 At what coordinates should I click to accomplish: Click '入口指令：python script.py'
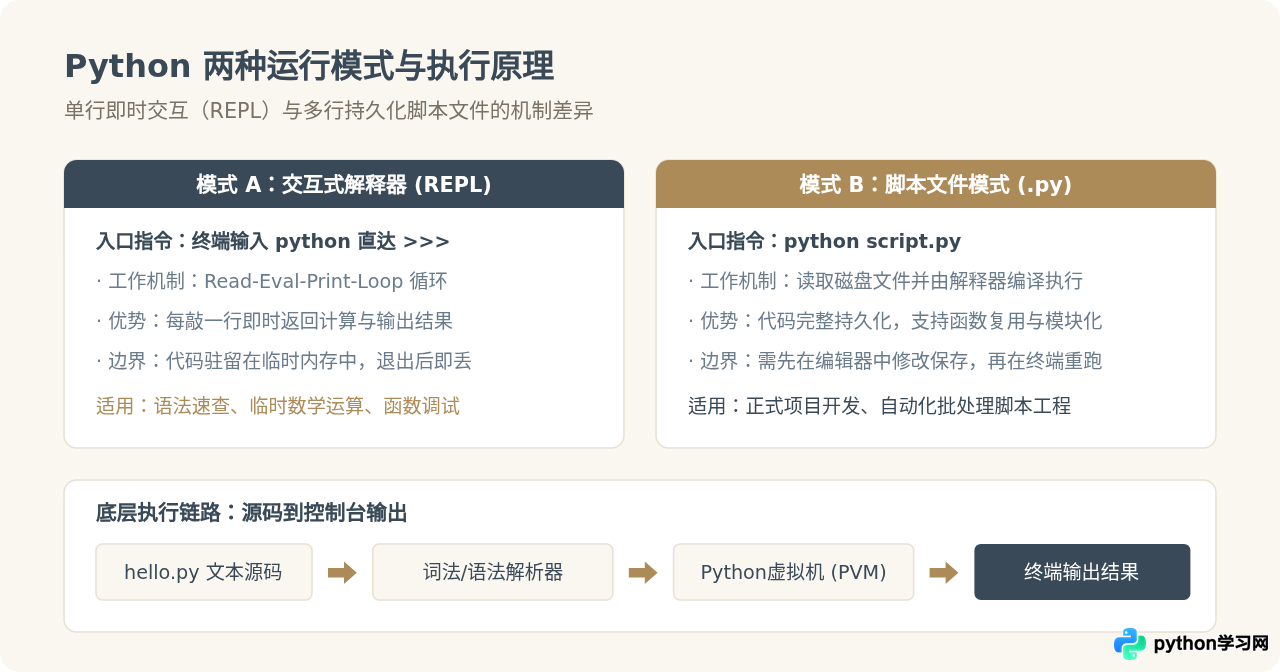825,241
